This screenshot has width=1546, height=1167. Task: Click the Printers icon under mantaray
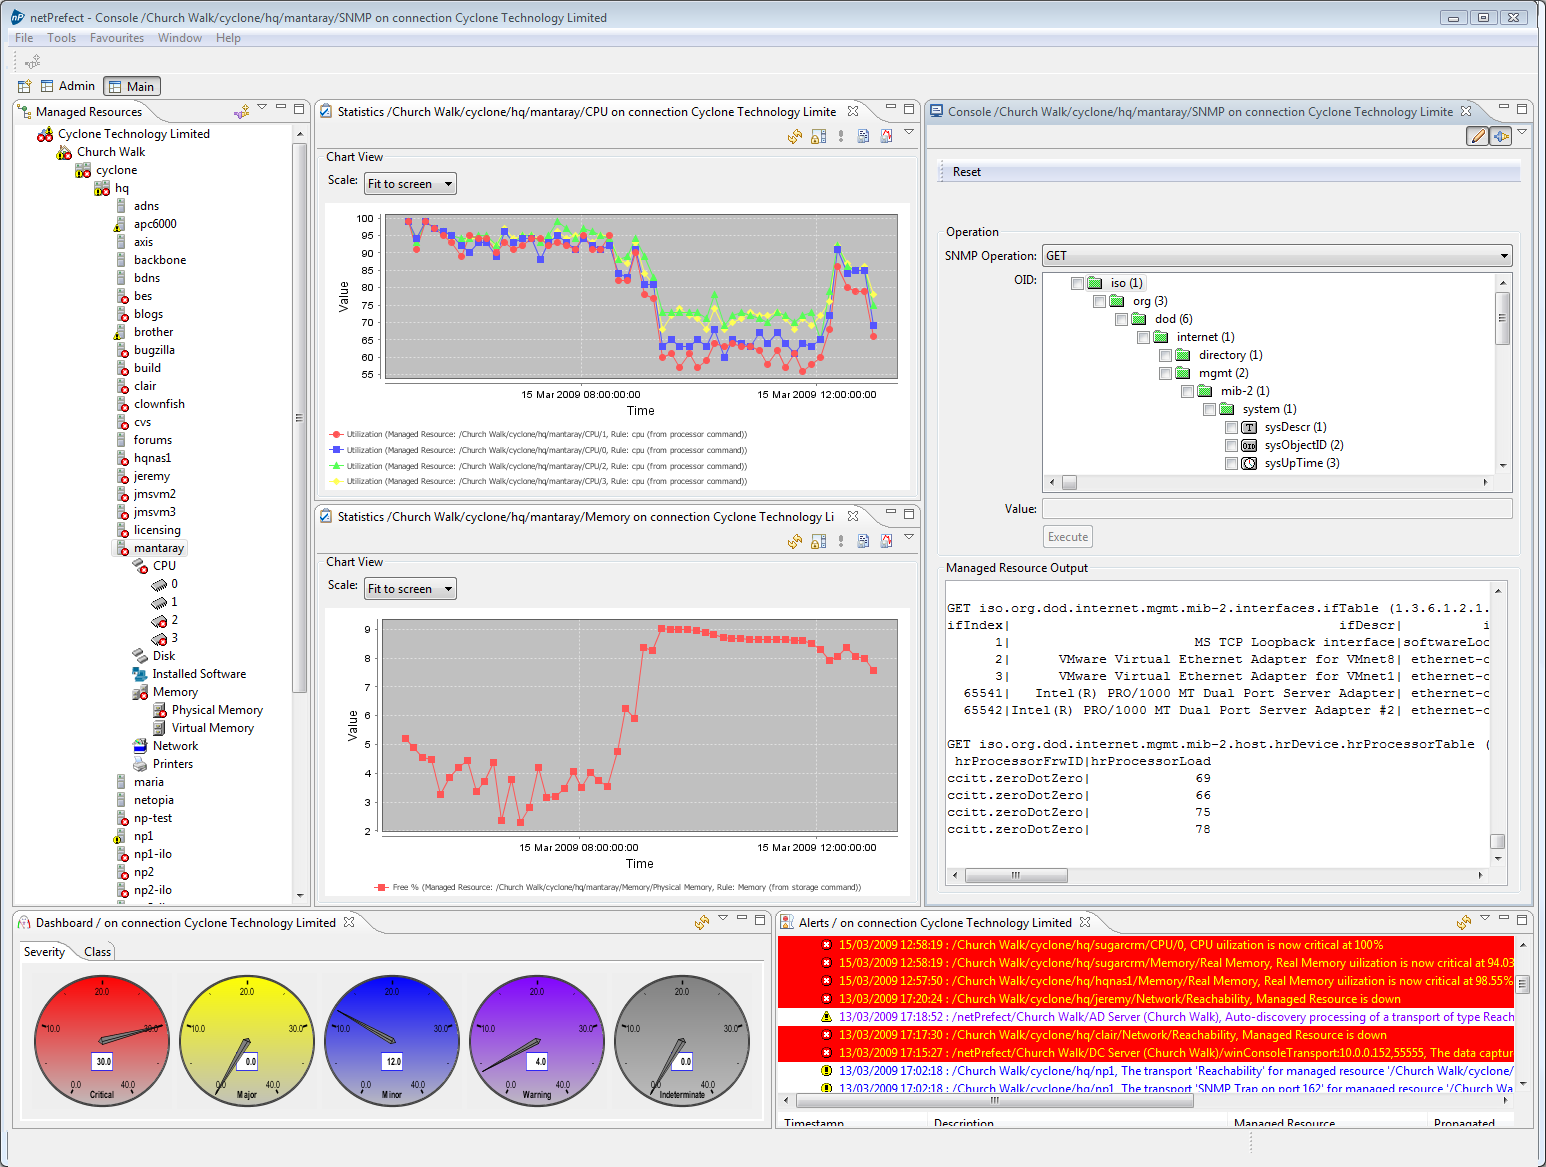pos(140,764)
